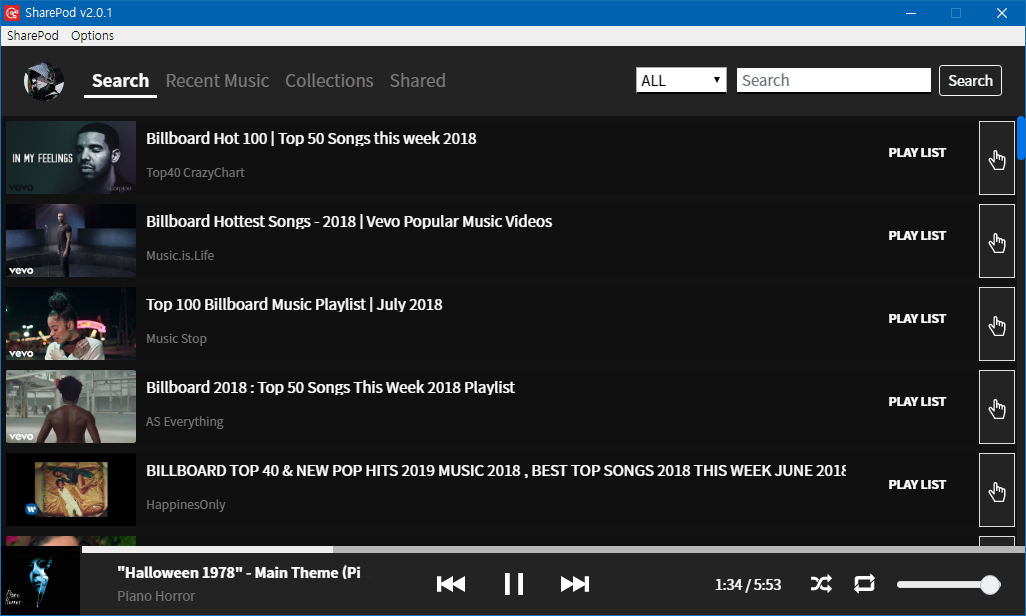Viewport: 1026px width, 616px height.
Task: Click PLAY LIST label on Music Stop row
Action: click(917, 319)
